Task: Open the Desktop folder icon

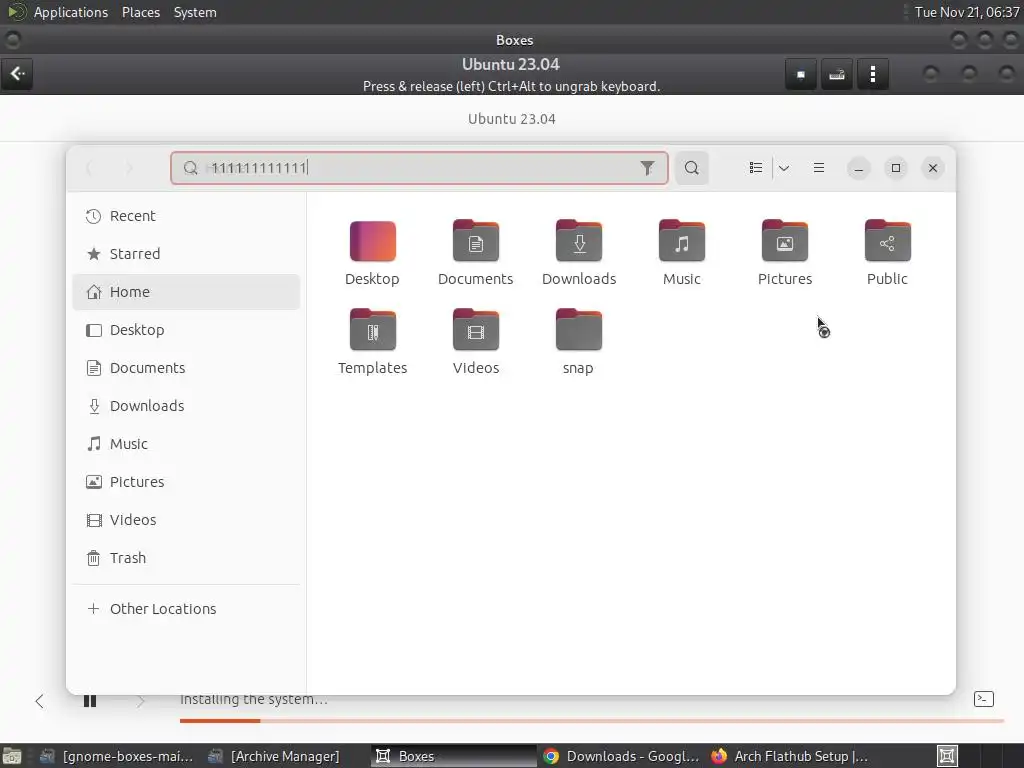Action: pos(372,241)
